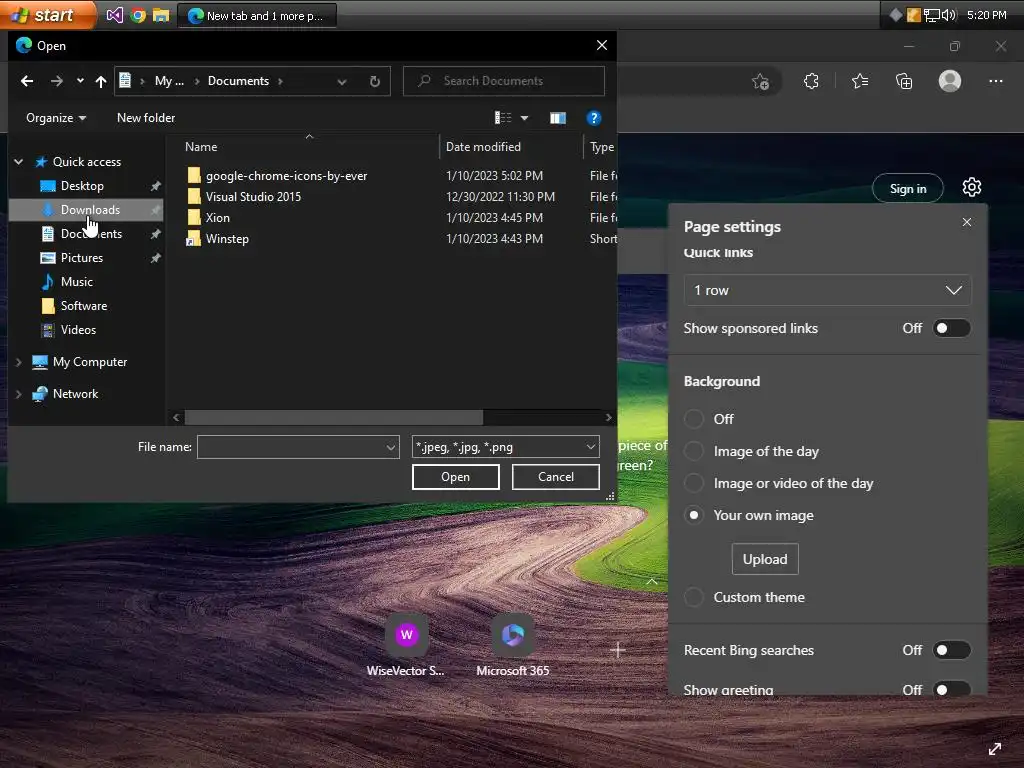Select Image of the day background
The image size is (1024, 768).
(694, 451)
